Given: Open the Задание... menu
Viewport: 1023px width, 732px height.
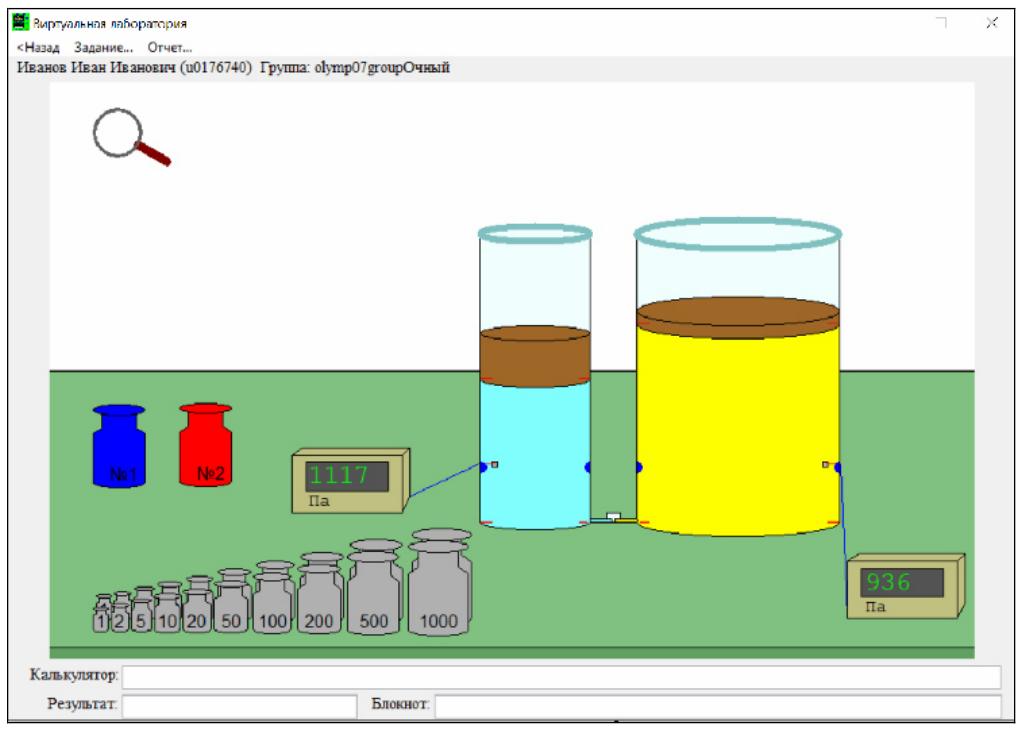Looking at the screenshot, I should [x=103, y=47].
